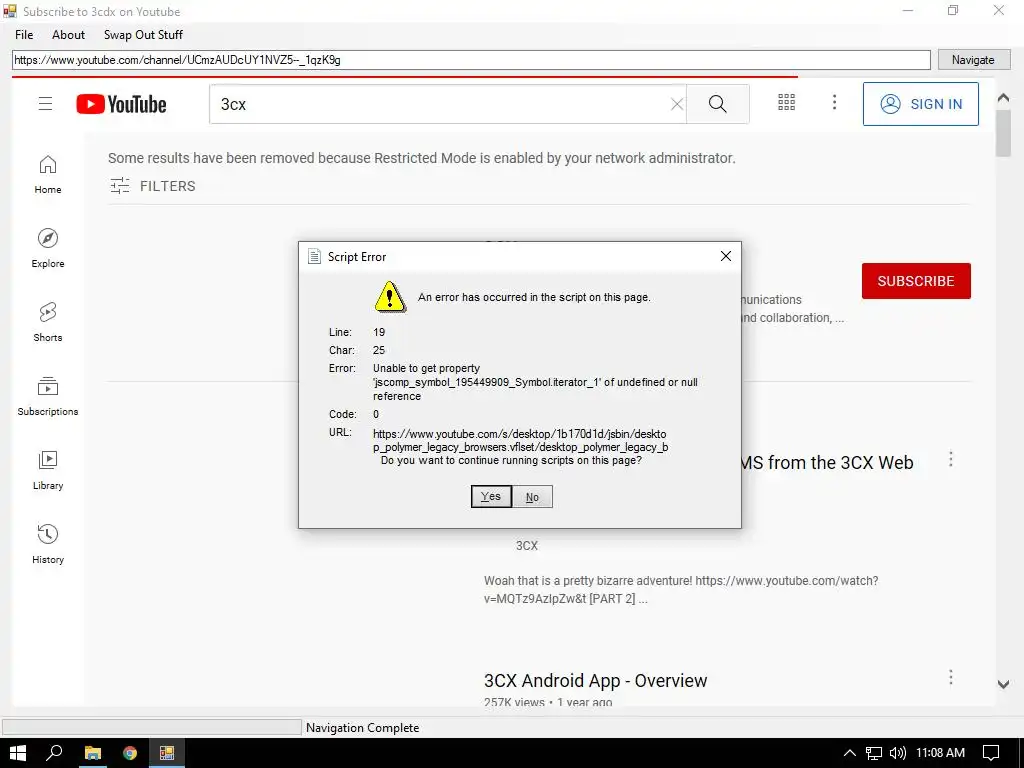Click the 11:08 AM clock
Screen dimensions: 1024x768
tap(940, 753)
